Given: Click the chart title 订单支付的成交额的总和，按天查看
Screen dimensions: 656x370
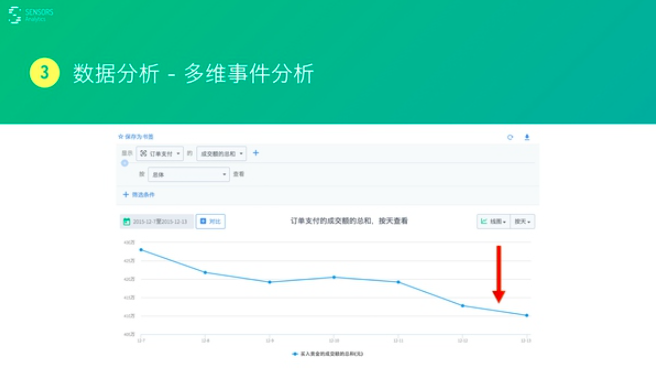Looking at the screenshot, I should coord(349,221).
